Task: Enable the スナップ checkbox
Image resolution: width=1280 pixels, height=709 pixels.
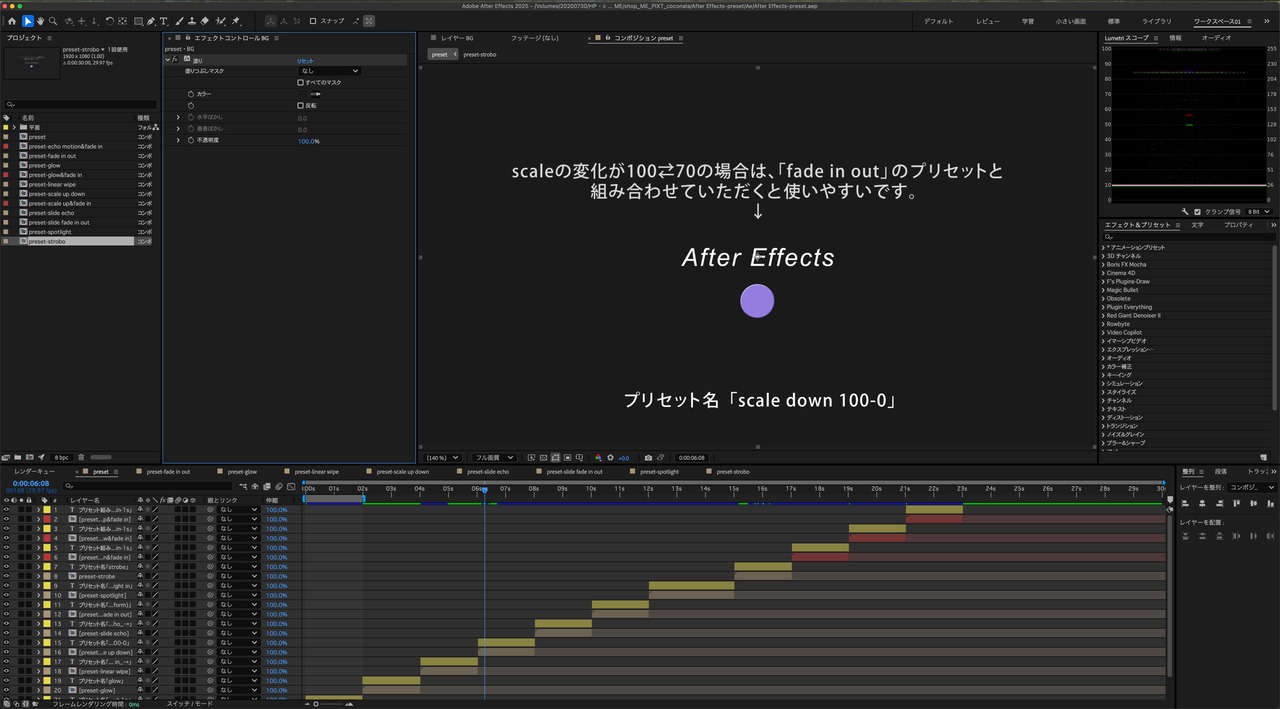Action: (x=312, y=21)
